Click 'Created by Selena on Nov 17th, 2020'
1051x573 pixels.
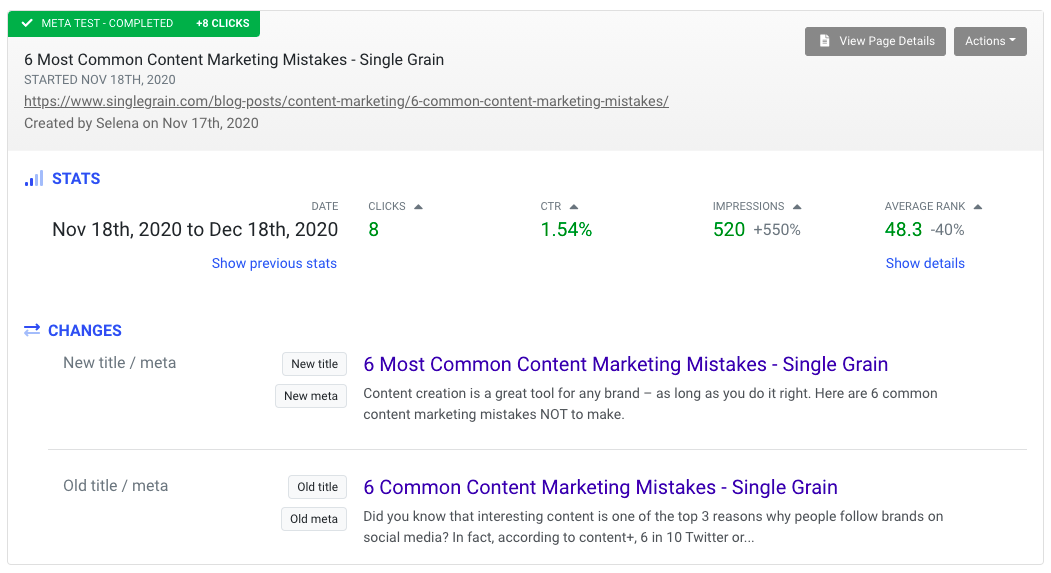tap(141, 123)
